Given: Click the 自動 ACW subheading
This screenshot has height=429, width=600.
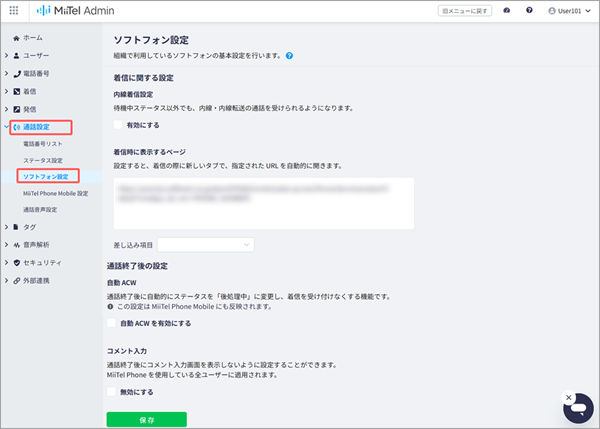Looking at the screenshot, I should pos(122,283).
